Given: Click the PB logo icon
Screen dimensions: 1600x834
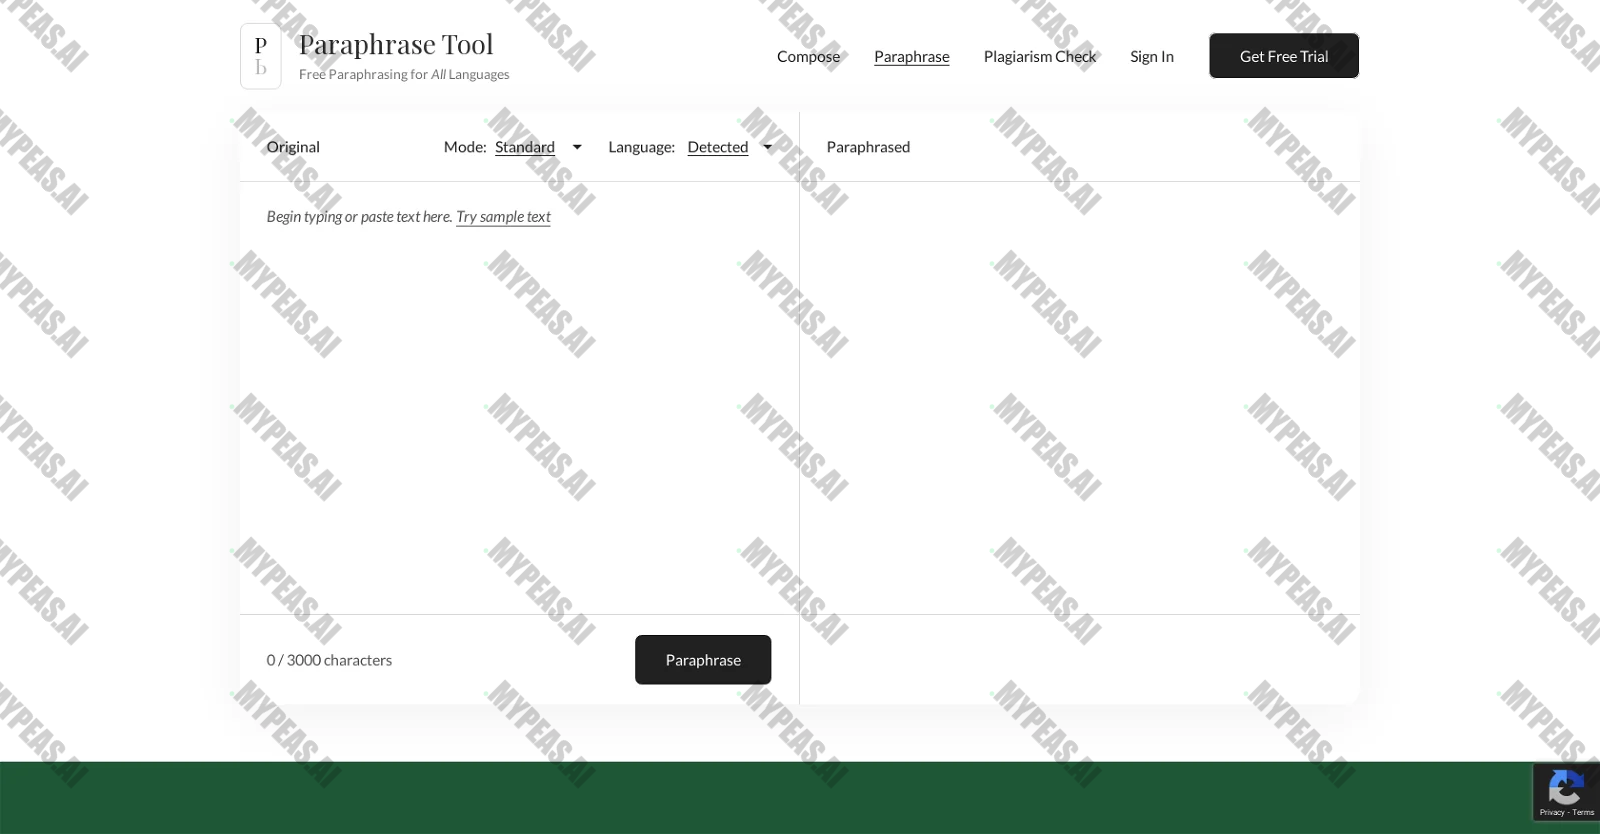Looking at the screenshot, I should tap(261, 56).
